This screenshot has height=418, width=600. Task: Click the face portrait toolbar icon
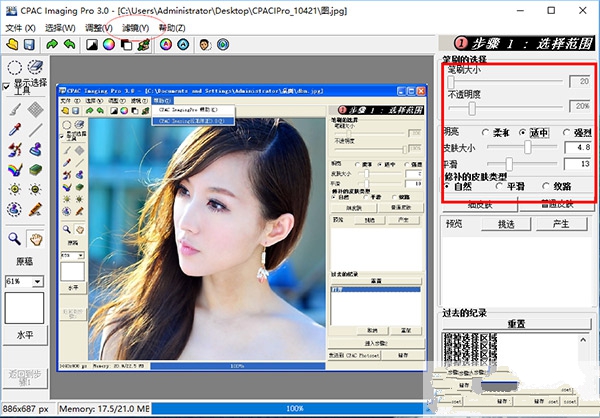pyautogui.click(x=205, y=45)
